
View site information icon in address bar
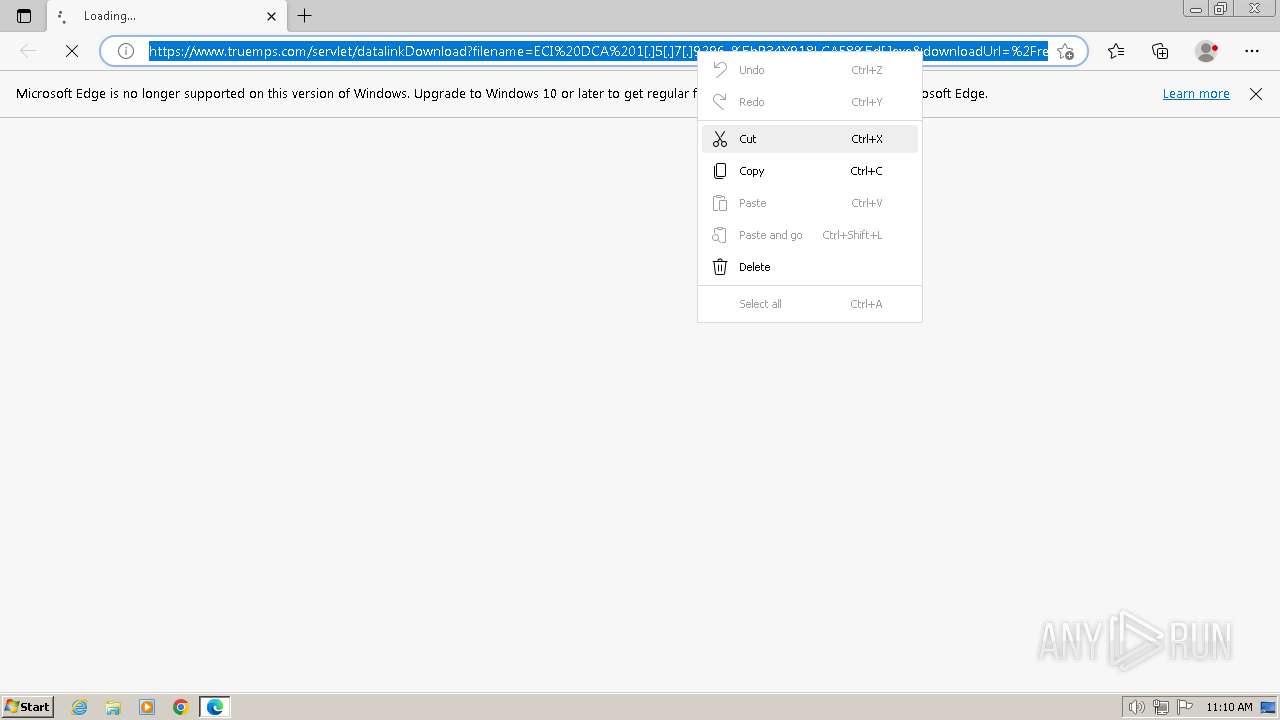point(126,51)
